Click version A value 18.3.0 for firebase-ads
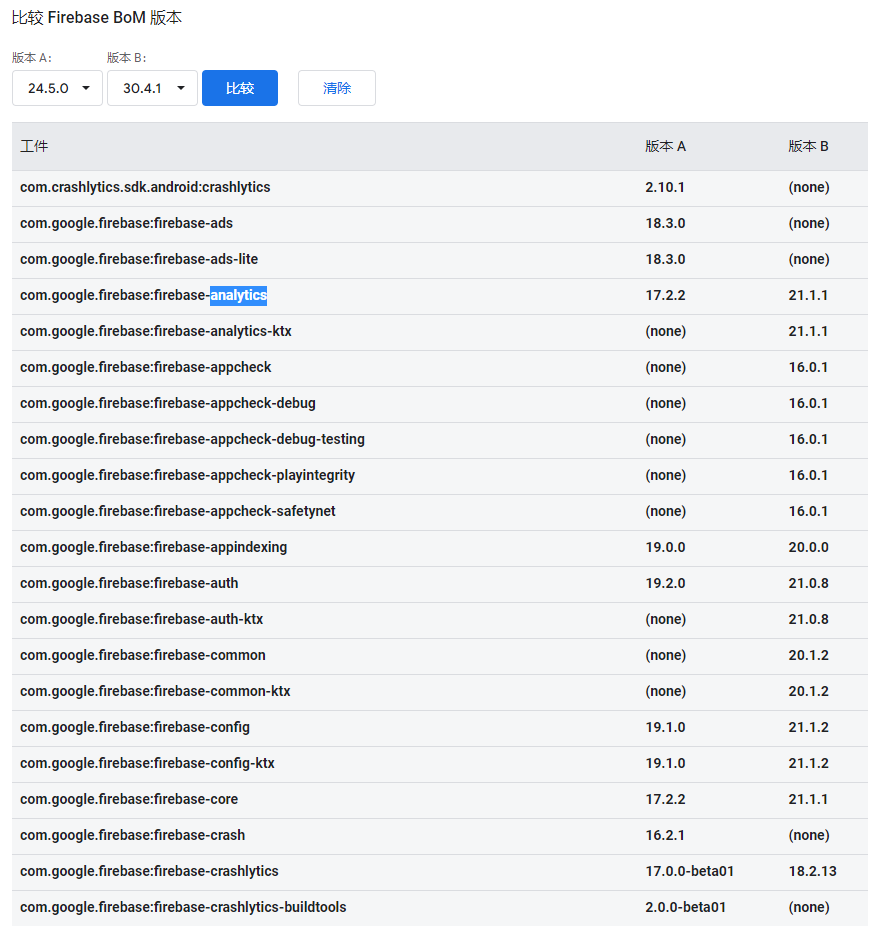This screenshot has width=882, height=926. coord(665,223)
